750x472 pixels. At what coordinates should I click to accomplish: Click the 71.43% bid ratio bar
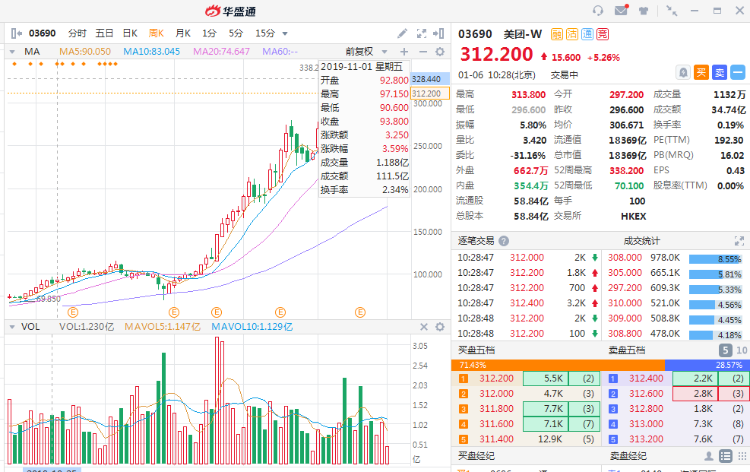558,365
